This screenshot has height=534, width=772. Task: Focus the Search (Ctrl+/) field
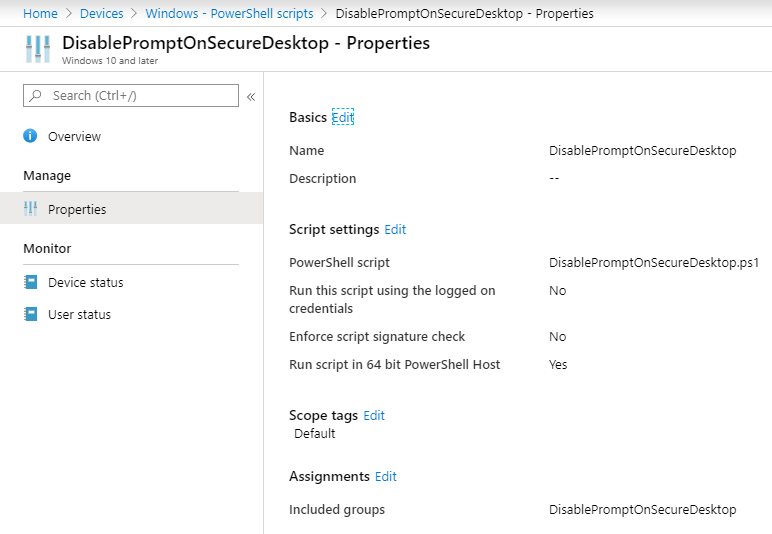pos(131,95)
